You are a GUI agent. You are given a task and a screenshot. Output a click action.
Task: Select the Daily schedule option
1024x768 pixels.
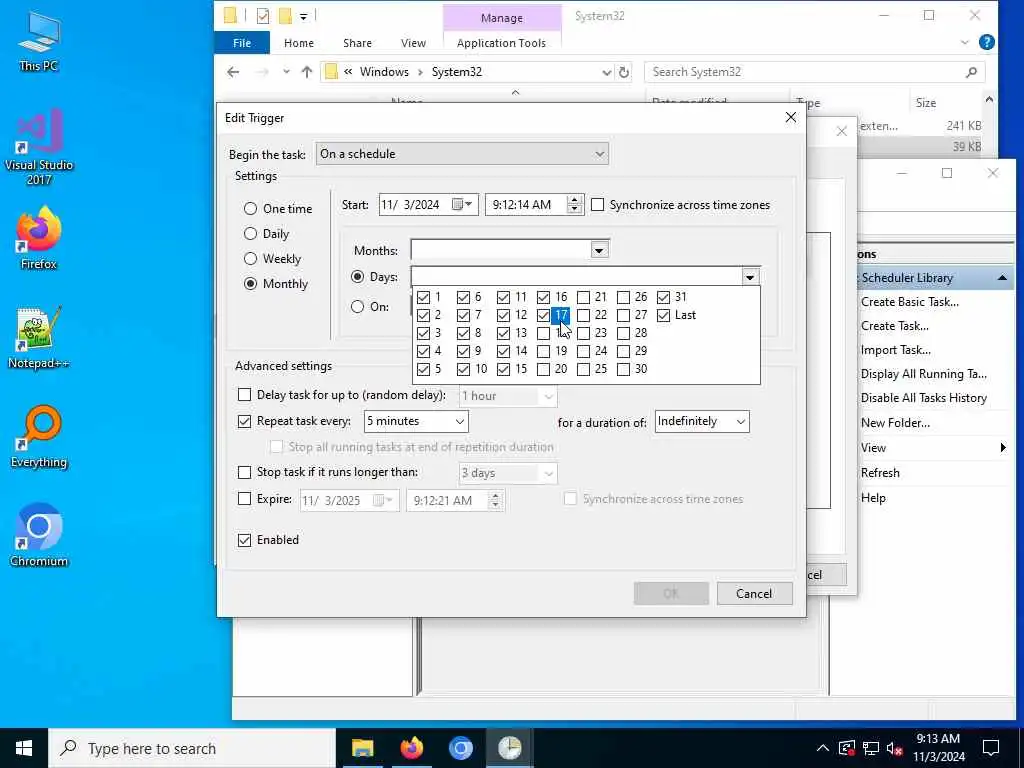250,234
